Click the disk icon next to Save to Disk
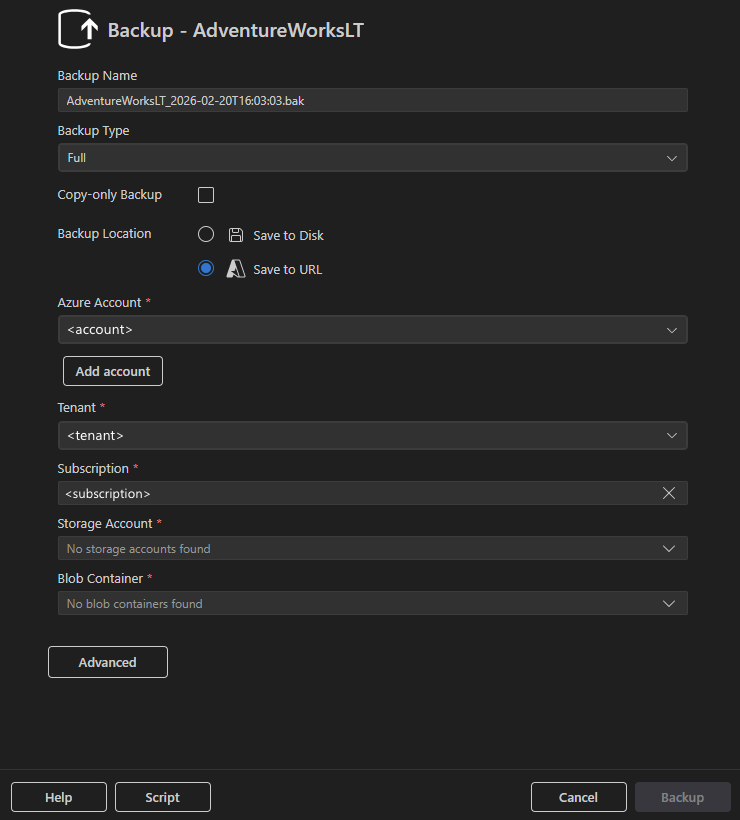The image size is (740, 820). (x=235, y=234)
